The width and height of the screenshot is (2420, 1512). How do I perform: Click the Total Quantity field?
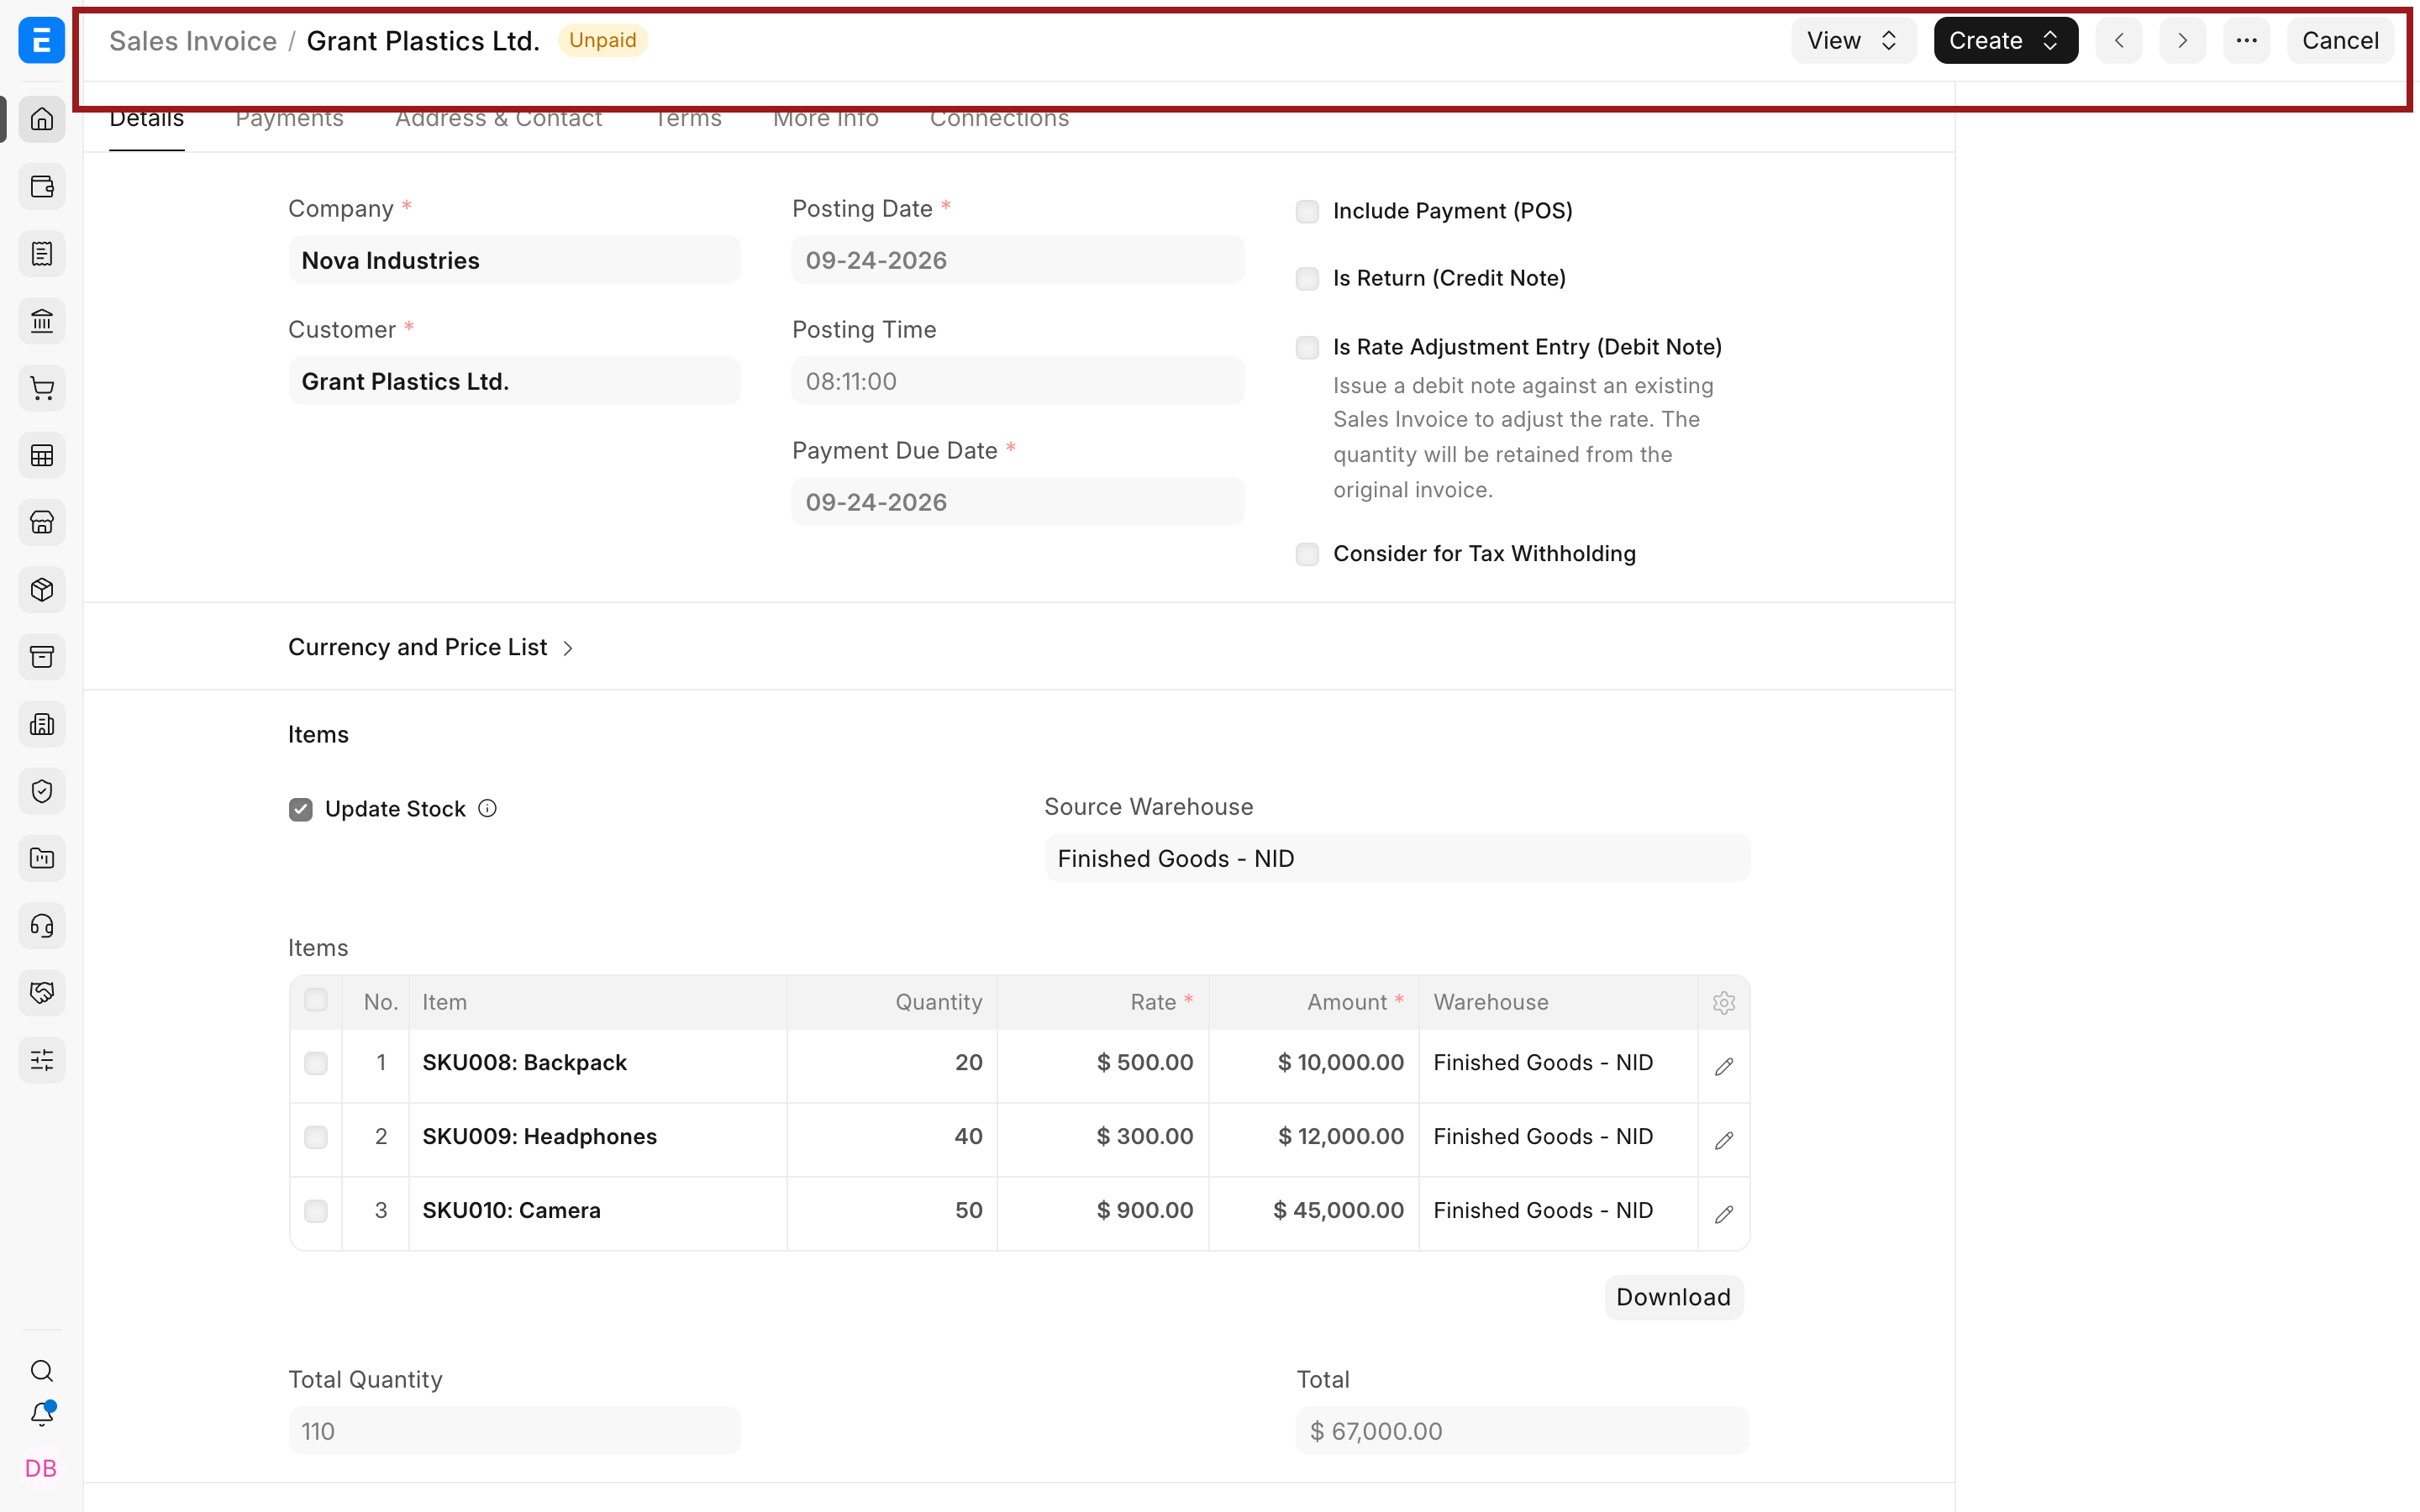514,1431
